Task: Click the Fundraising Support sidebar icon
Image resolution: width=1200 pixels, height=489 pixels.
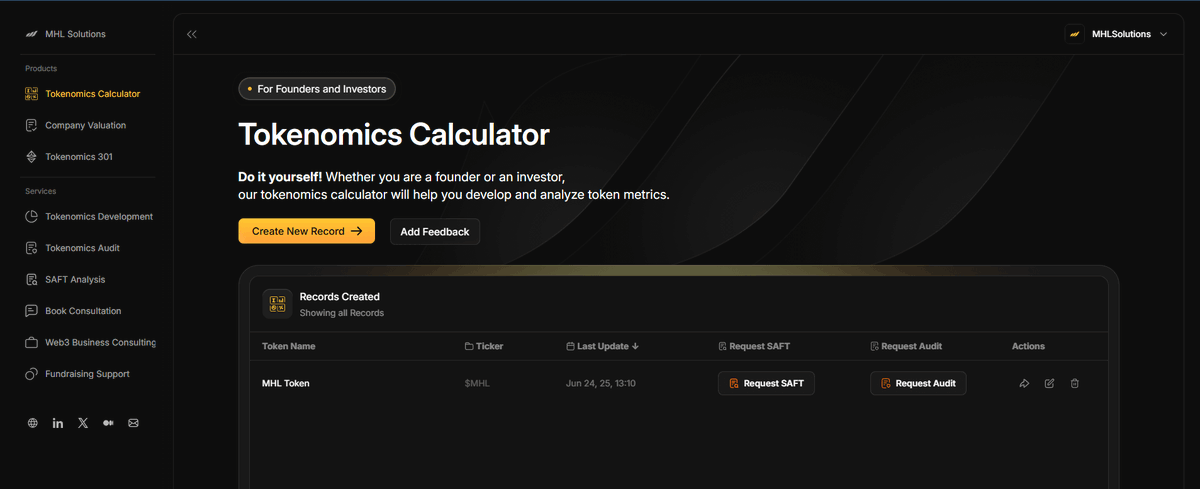Action: pos(32,374)
